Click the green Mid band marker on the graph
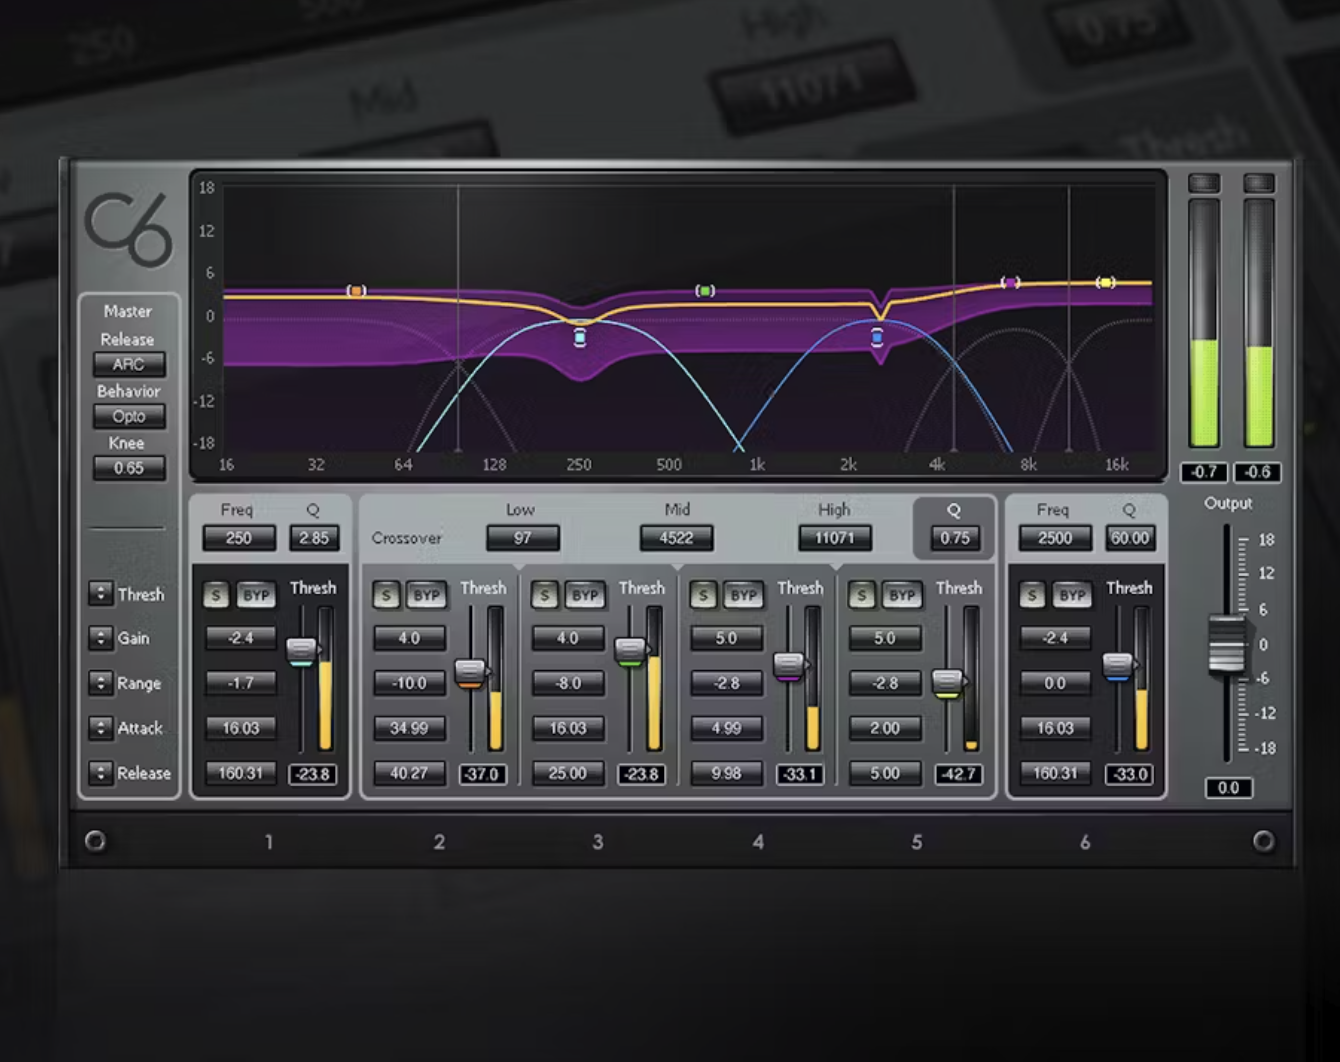This screenshot has height=1062, width=1340. pyautogui.click(x=706, y=290)
